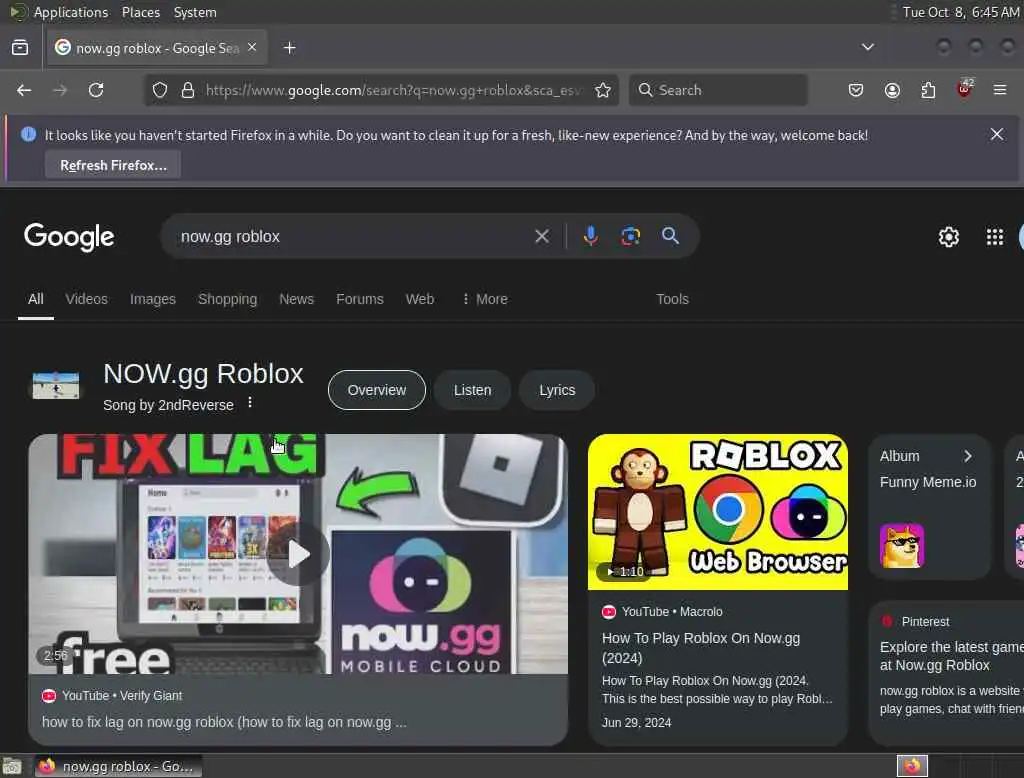This screenshot has width=1024, height=778.
Task: Open Firefox tracking protection shield
Action: point(160,90)
